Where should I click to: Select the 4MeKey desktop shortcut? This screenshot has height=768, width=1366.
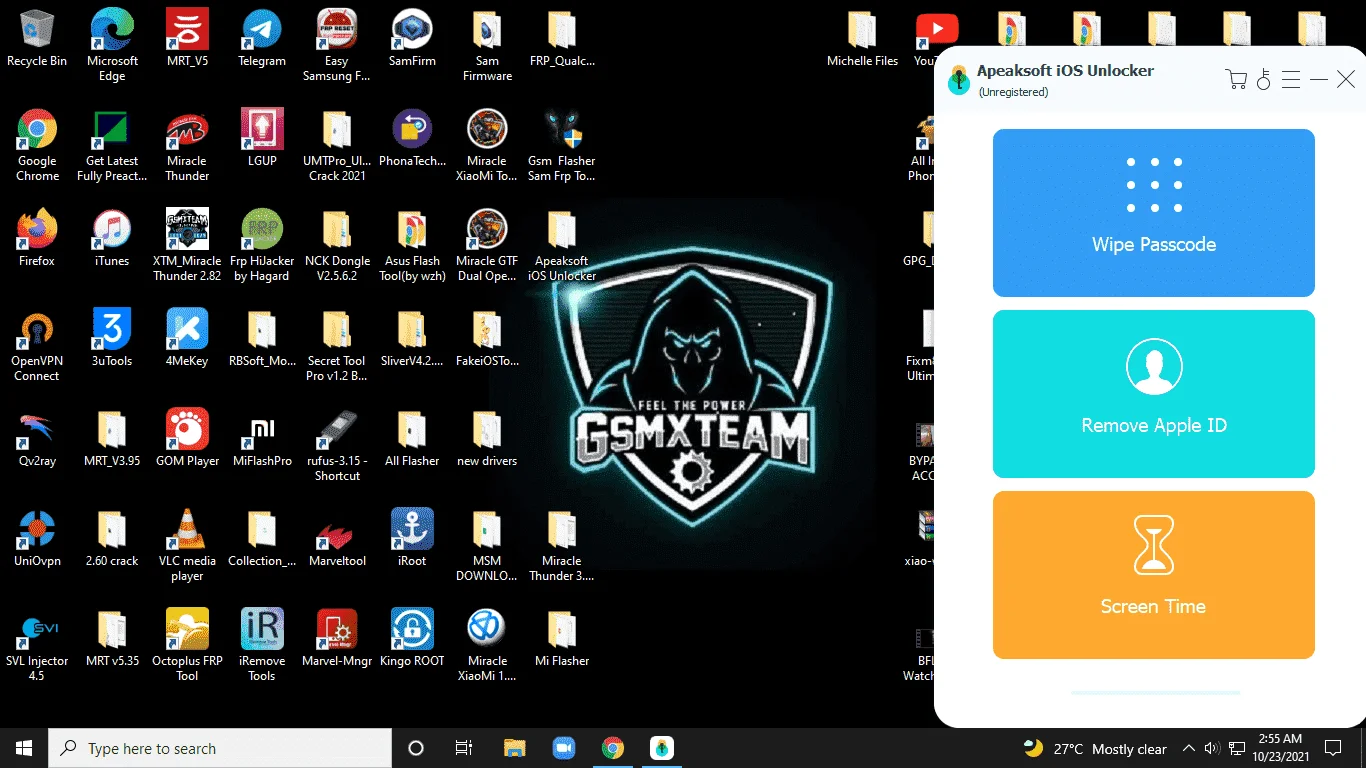click(187, 338)
